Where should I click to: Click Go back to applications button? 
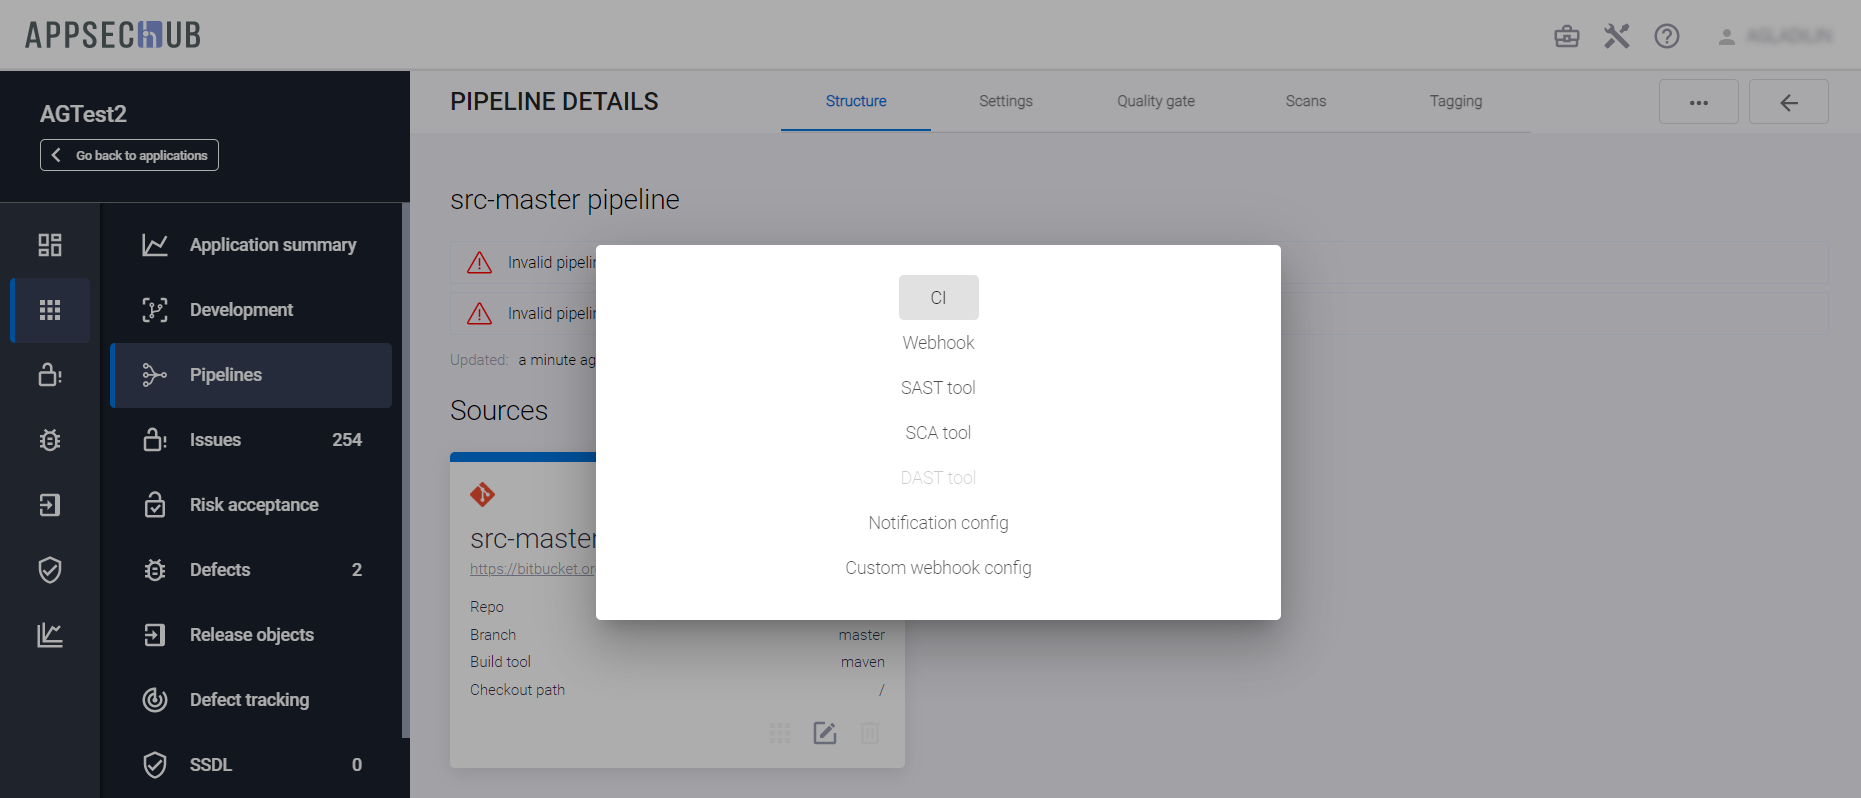(x=129, y=155)
